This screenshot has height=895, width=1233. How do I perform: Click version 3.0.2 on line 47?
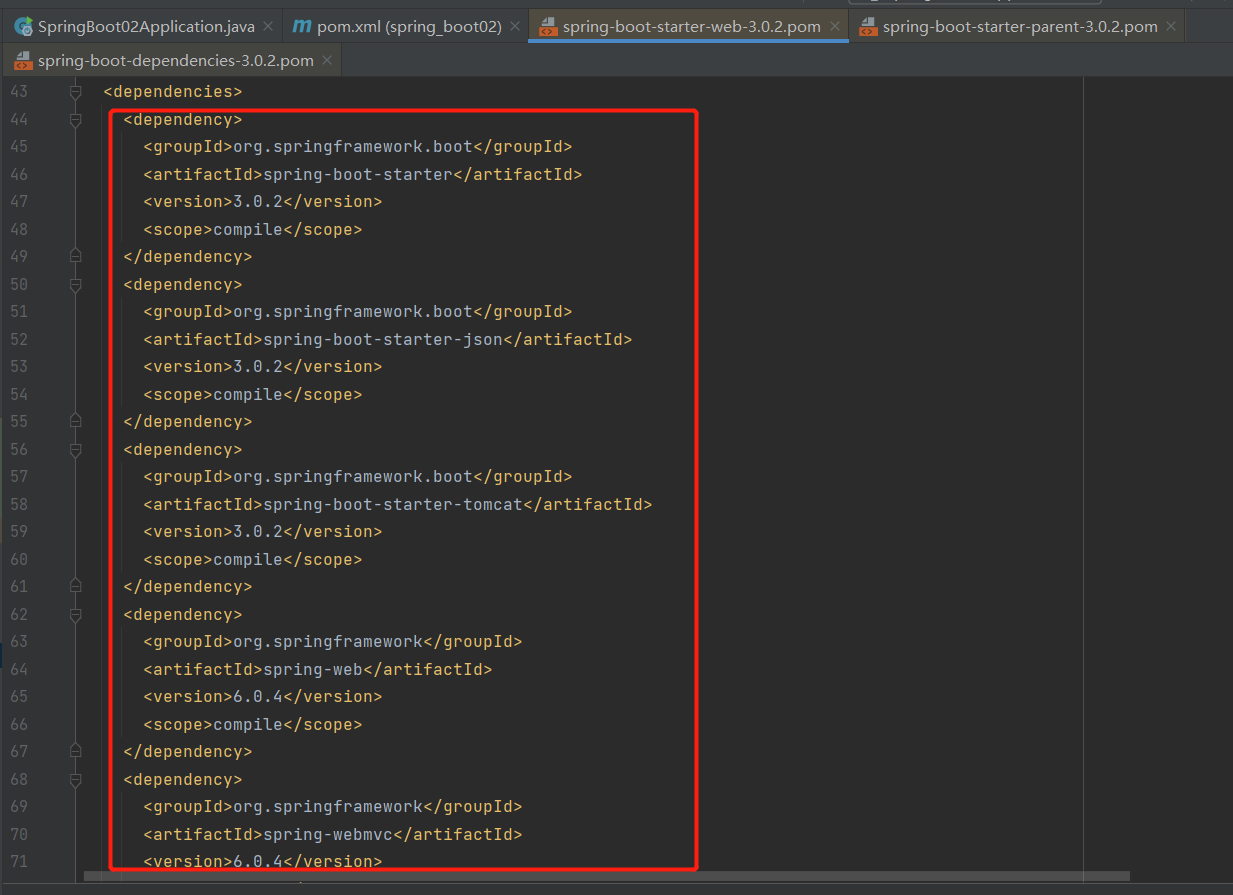tap(258, 202)
